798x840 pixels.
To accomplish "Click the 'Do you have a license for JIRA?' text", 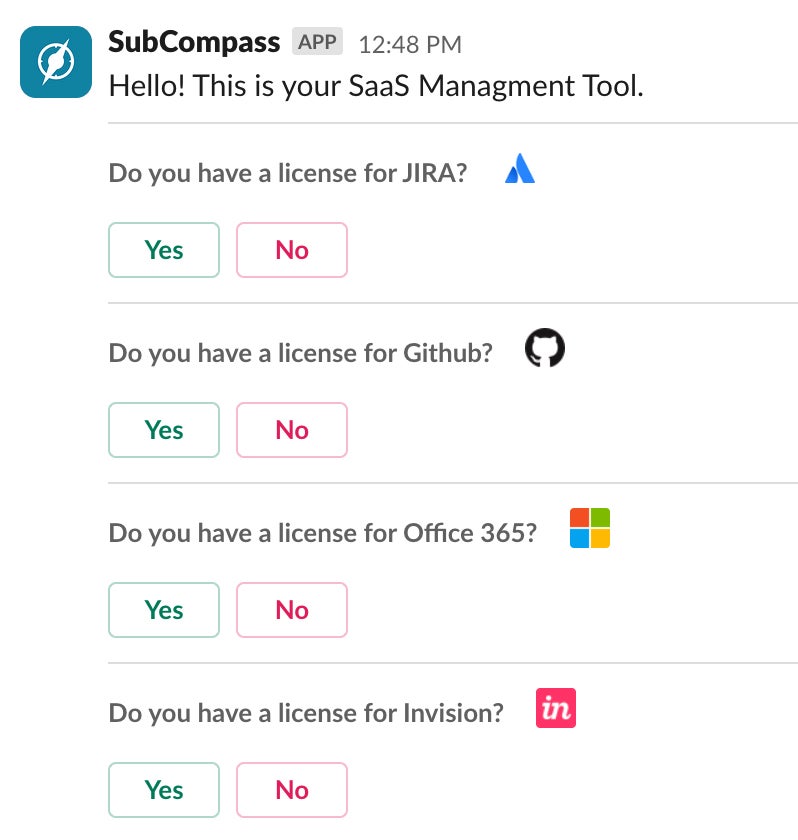I will pyautogui.click(x=288, y=173).
